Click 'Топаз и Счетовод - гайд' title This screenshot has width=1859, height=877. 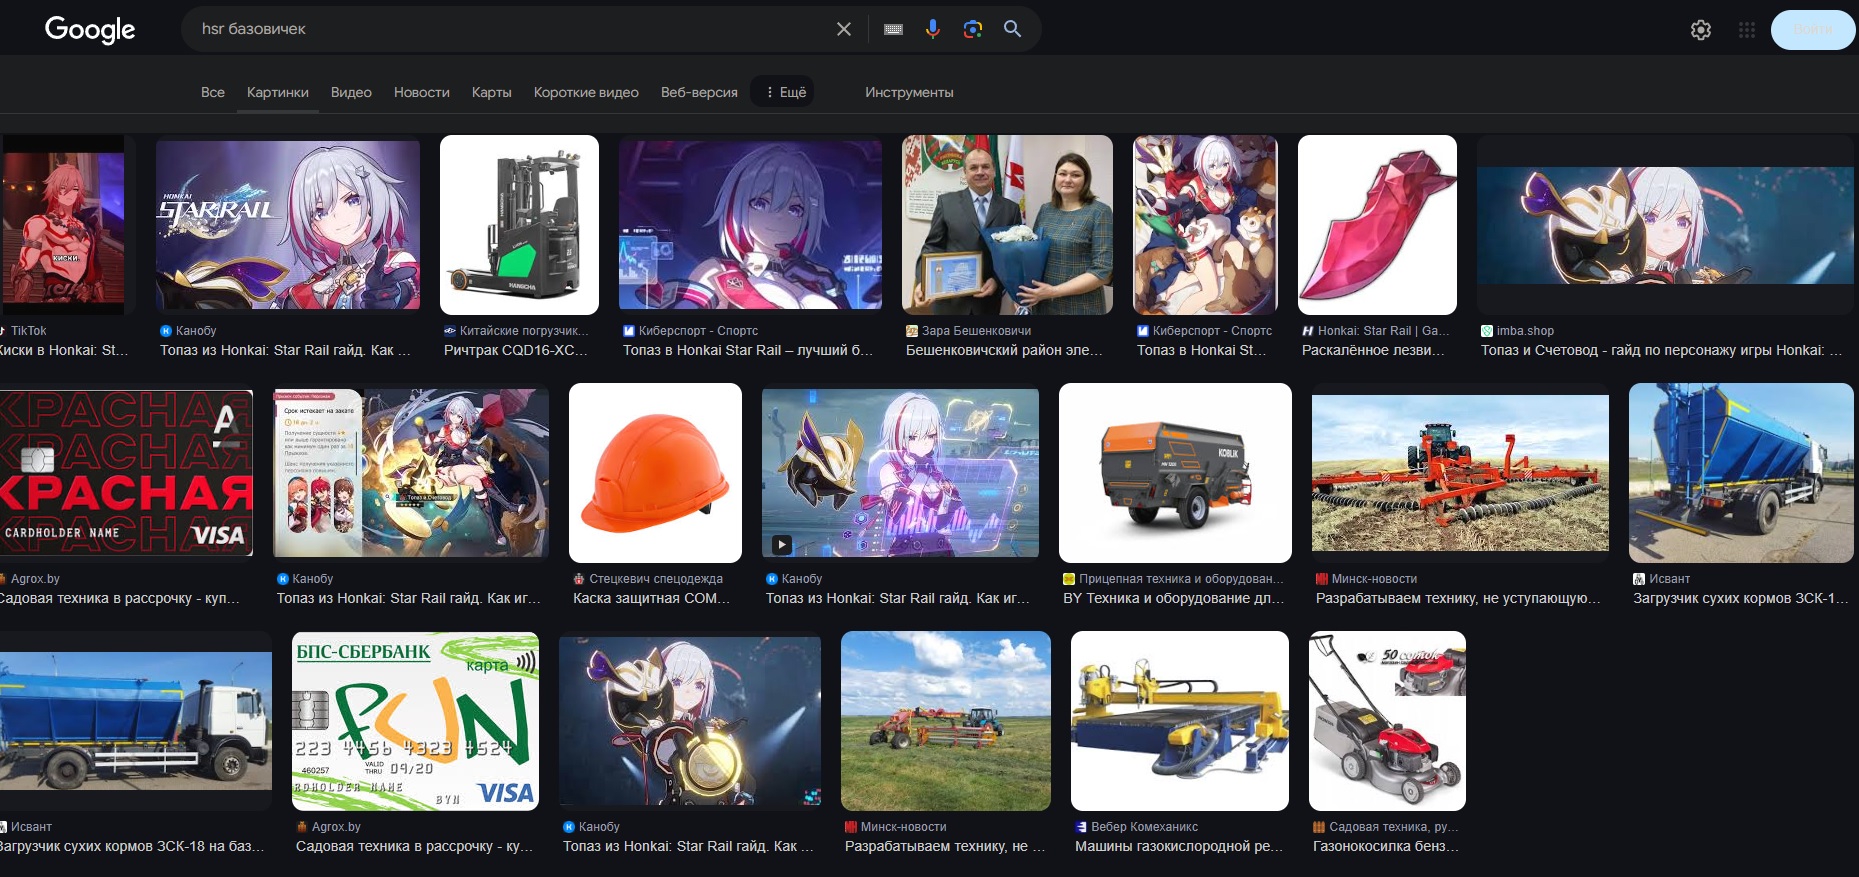point(1662,350)
